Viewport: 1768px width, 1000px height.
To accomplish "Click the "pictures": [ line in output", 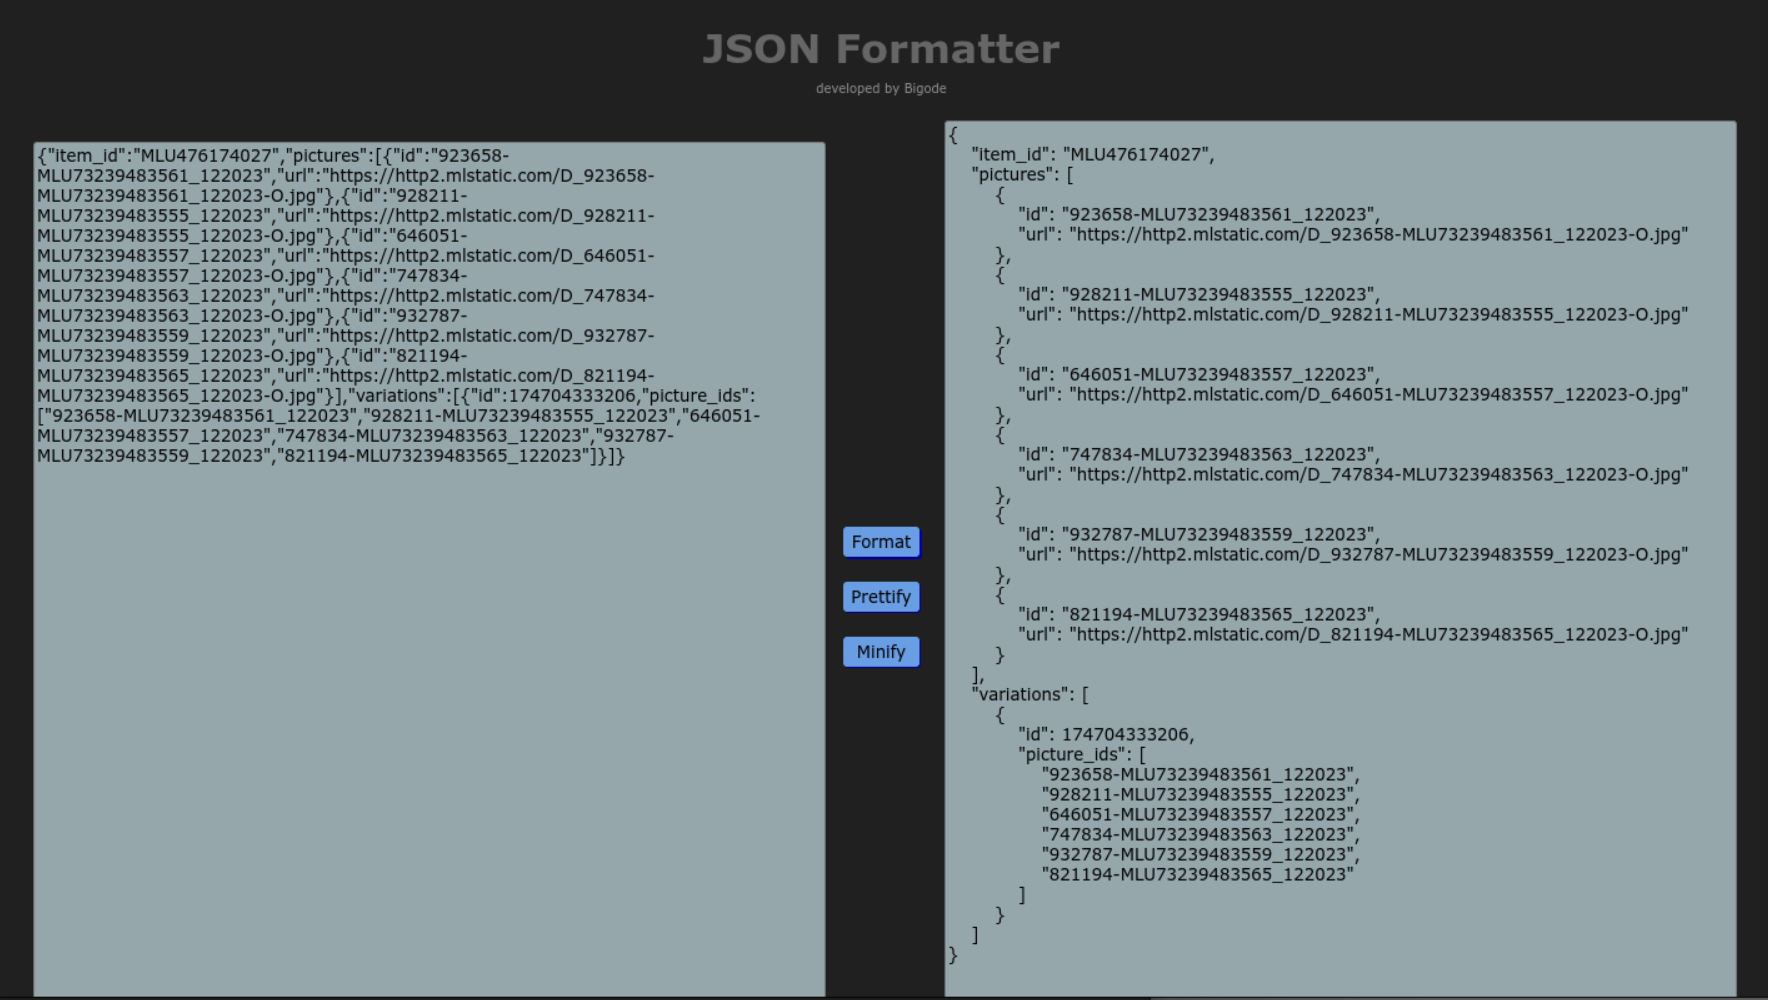I will [x=1022, y=174].
